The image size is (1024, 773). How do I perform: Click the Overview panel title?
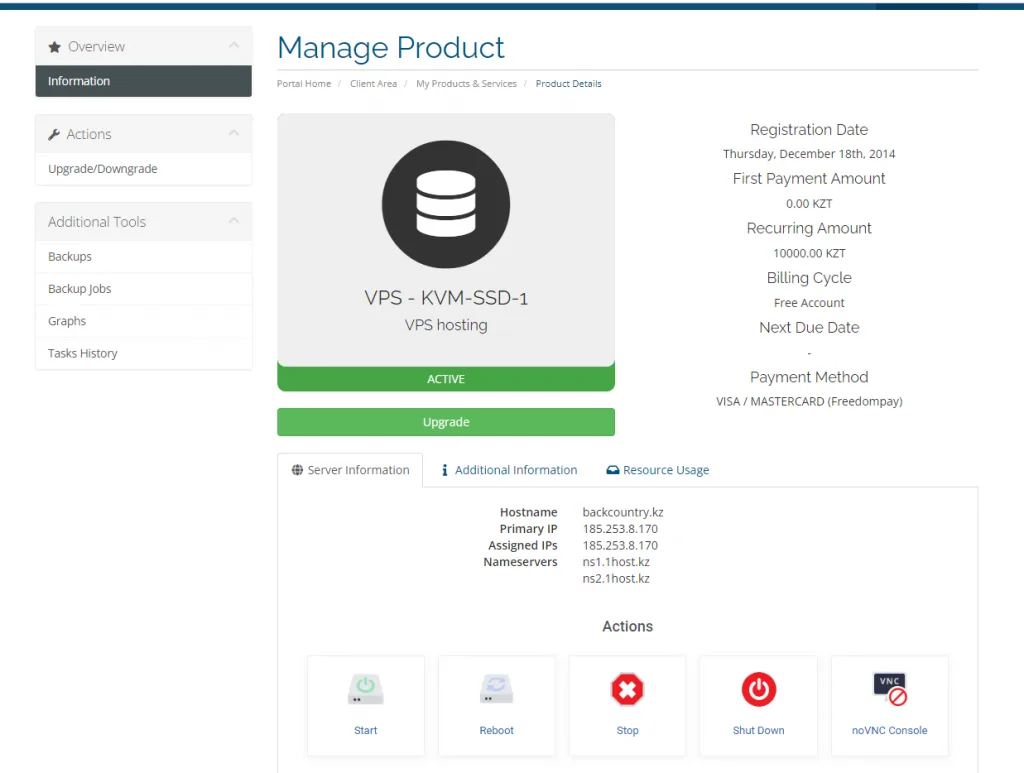(97, 47)
